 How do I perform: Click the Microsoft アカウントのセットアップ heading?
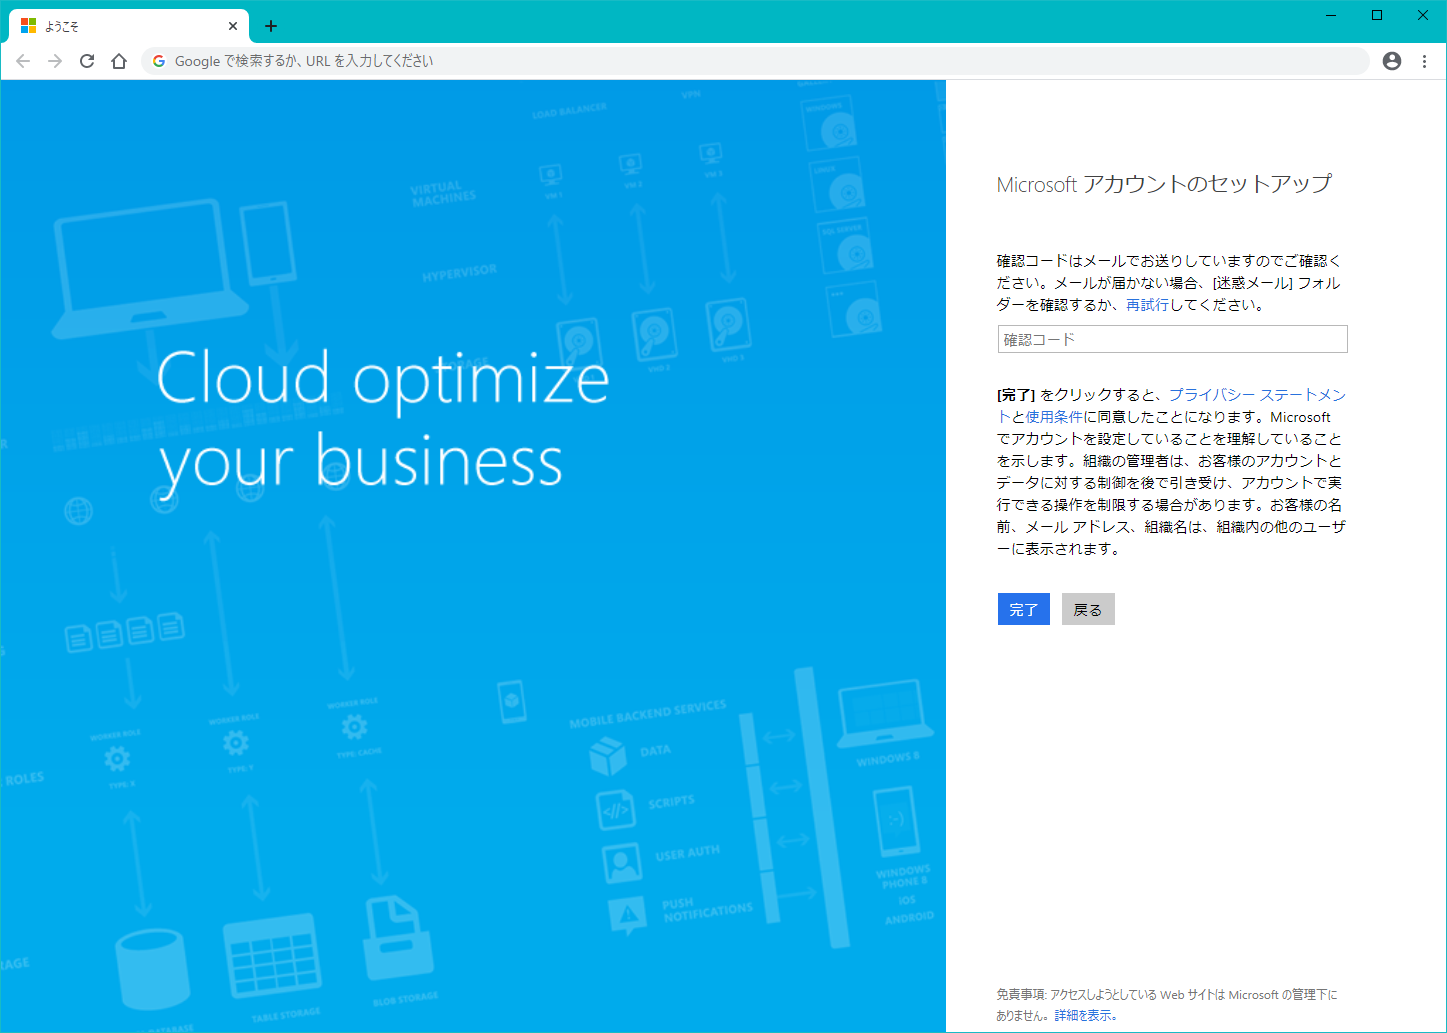coord(1164,184)
